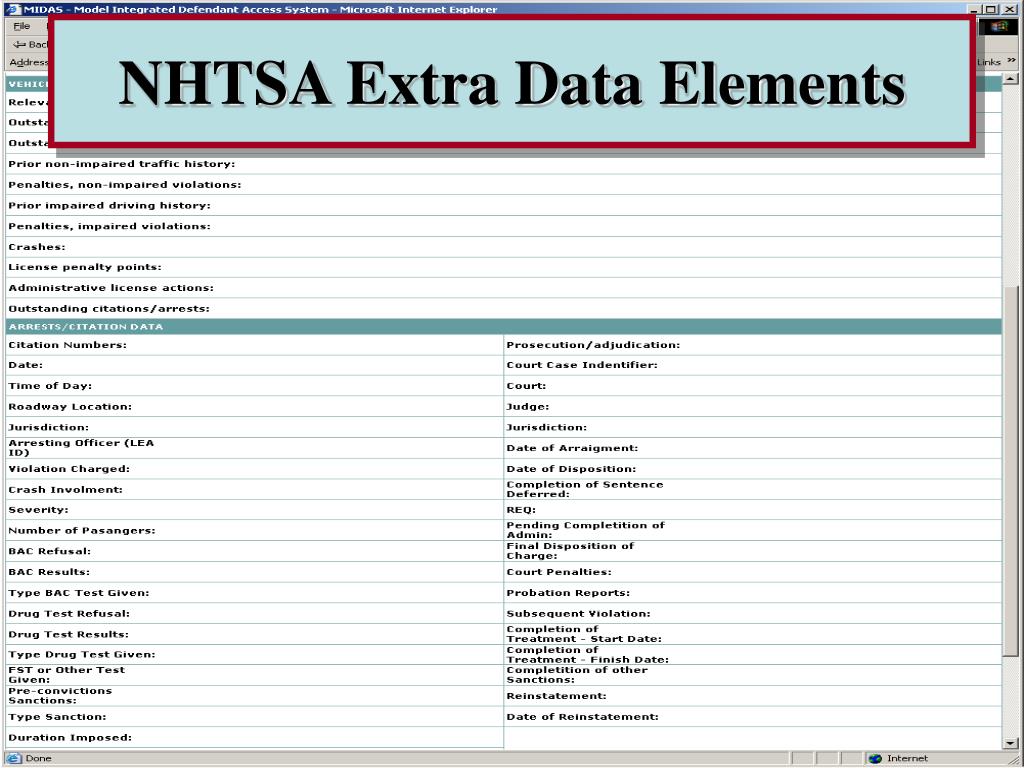Click the 'Outstanding citations/arrests:' label
Image resolution: width=1024 pixels, height=768 pixels.
pos(109,309)
